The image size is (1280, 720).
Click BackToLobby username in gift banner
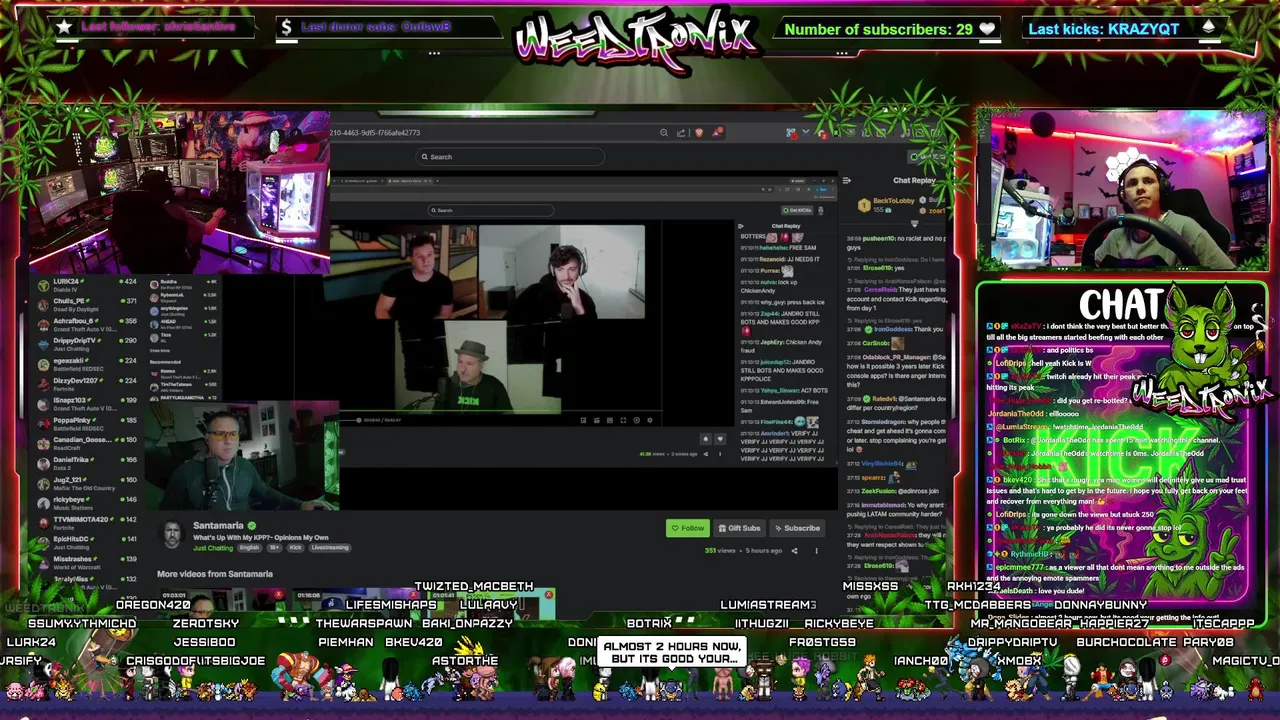[895, 201]
